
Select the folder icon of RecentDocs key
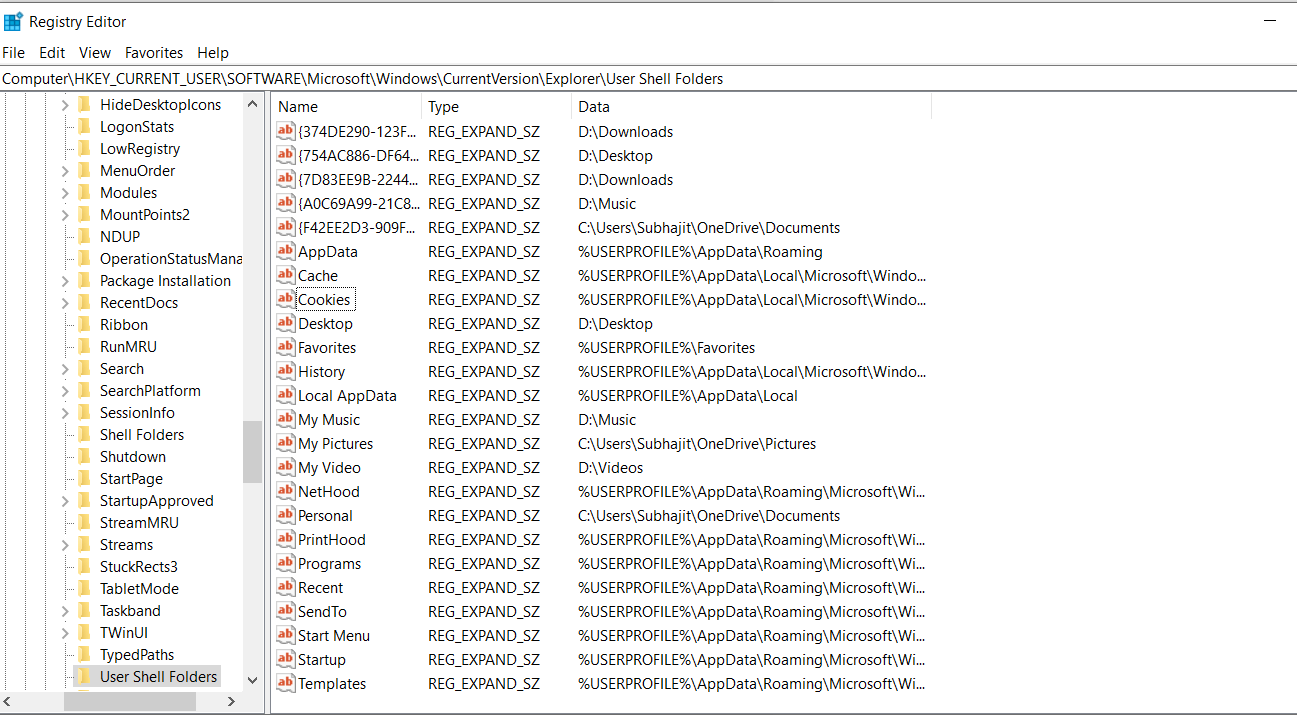pos(84,303)
